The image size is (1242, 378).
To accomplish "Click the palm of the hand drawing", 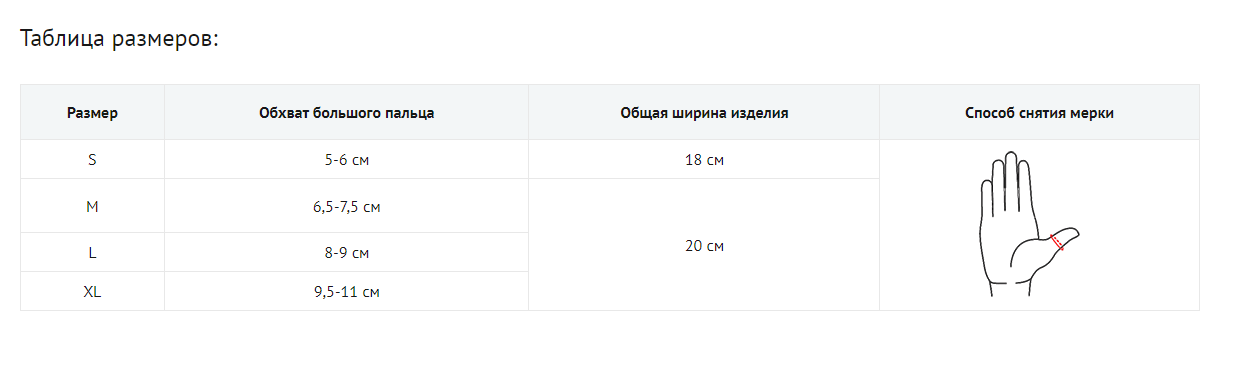I will coord(1010,243).
